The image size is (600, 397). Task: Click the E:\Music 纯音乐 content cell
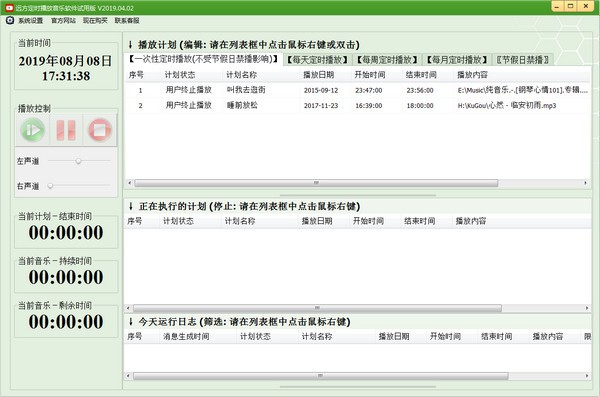522,91
